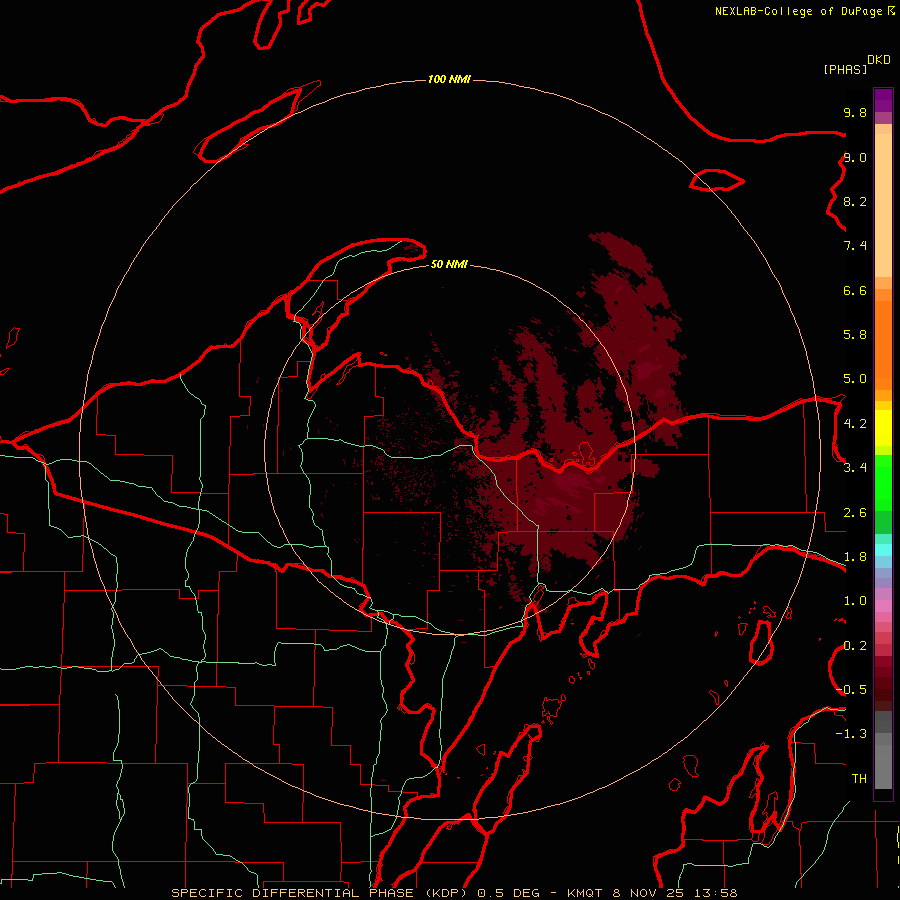Screen dimensions: 900x900
Task: Click the 1.8 scale value
Action: point(855,557)
